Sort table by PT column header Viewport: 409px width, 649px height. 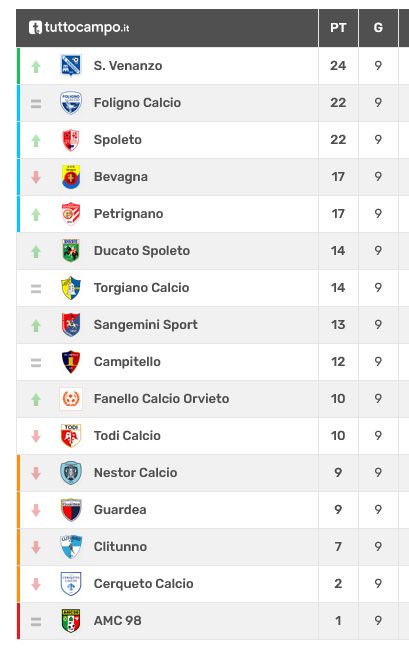coord(338,28)
